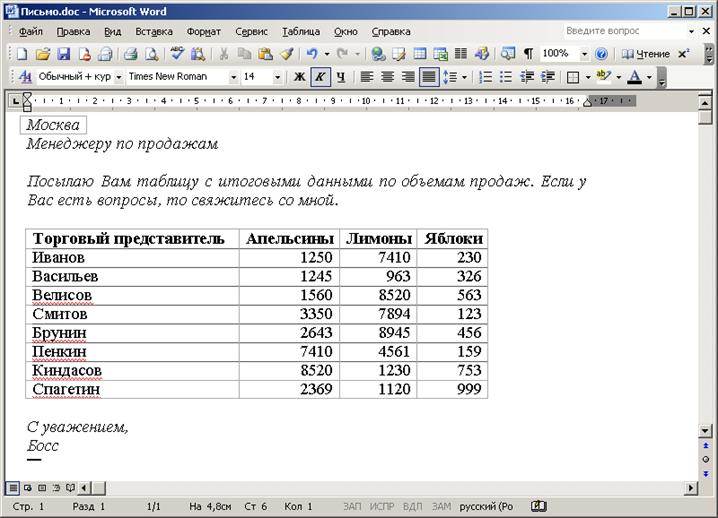718x518 pixels.
Task: Open Word Help question mark icon
Action: 601,54
